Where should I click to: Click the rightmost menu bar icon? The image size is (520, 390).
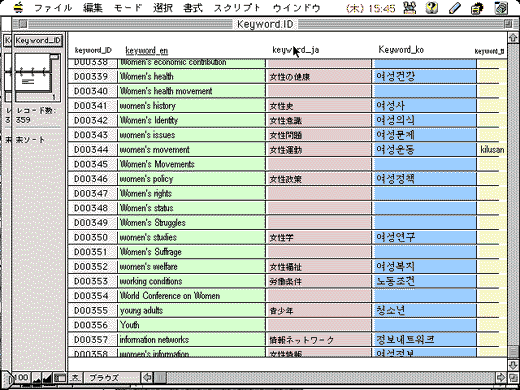click(500, 8)
